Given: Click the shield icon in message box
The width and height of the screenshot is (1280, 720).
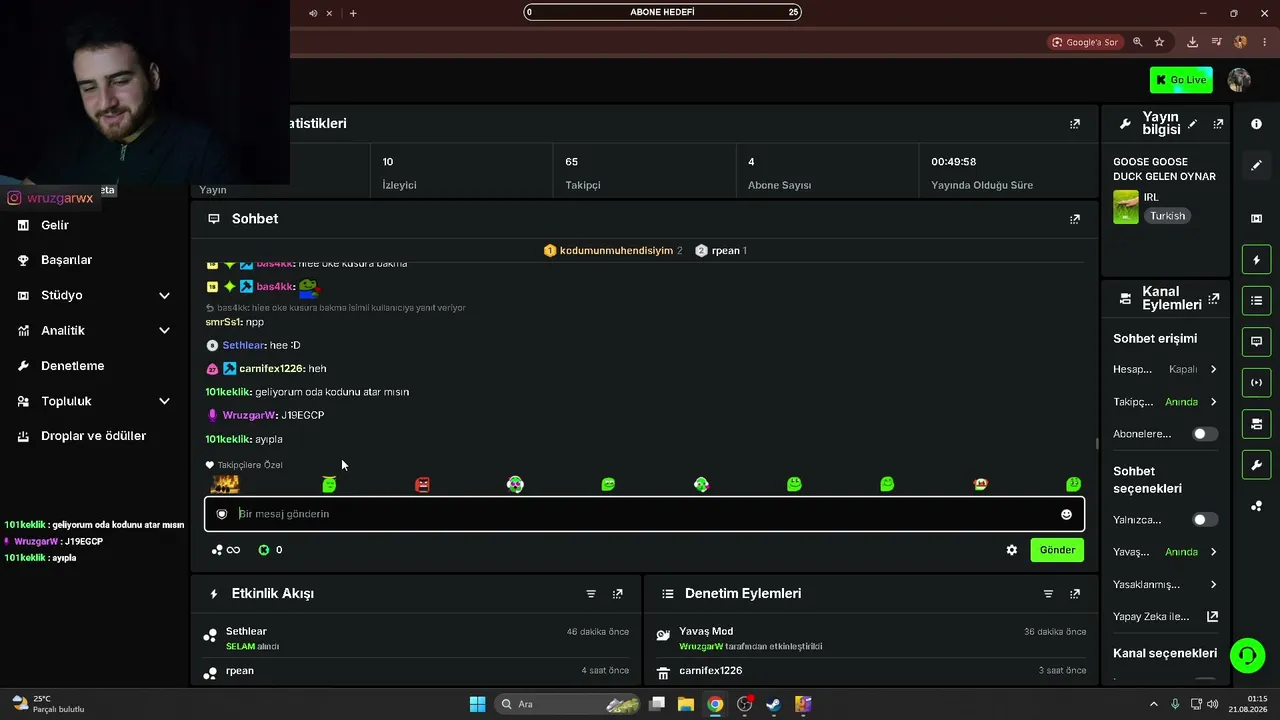Looking at the screenshot, I should pyautogui.click(x=222, y=514).
